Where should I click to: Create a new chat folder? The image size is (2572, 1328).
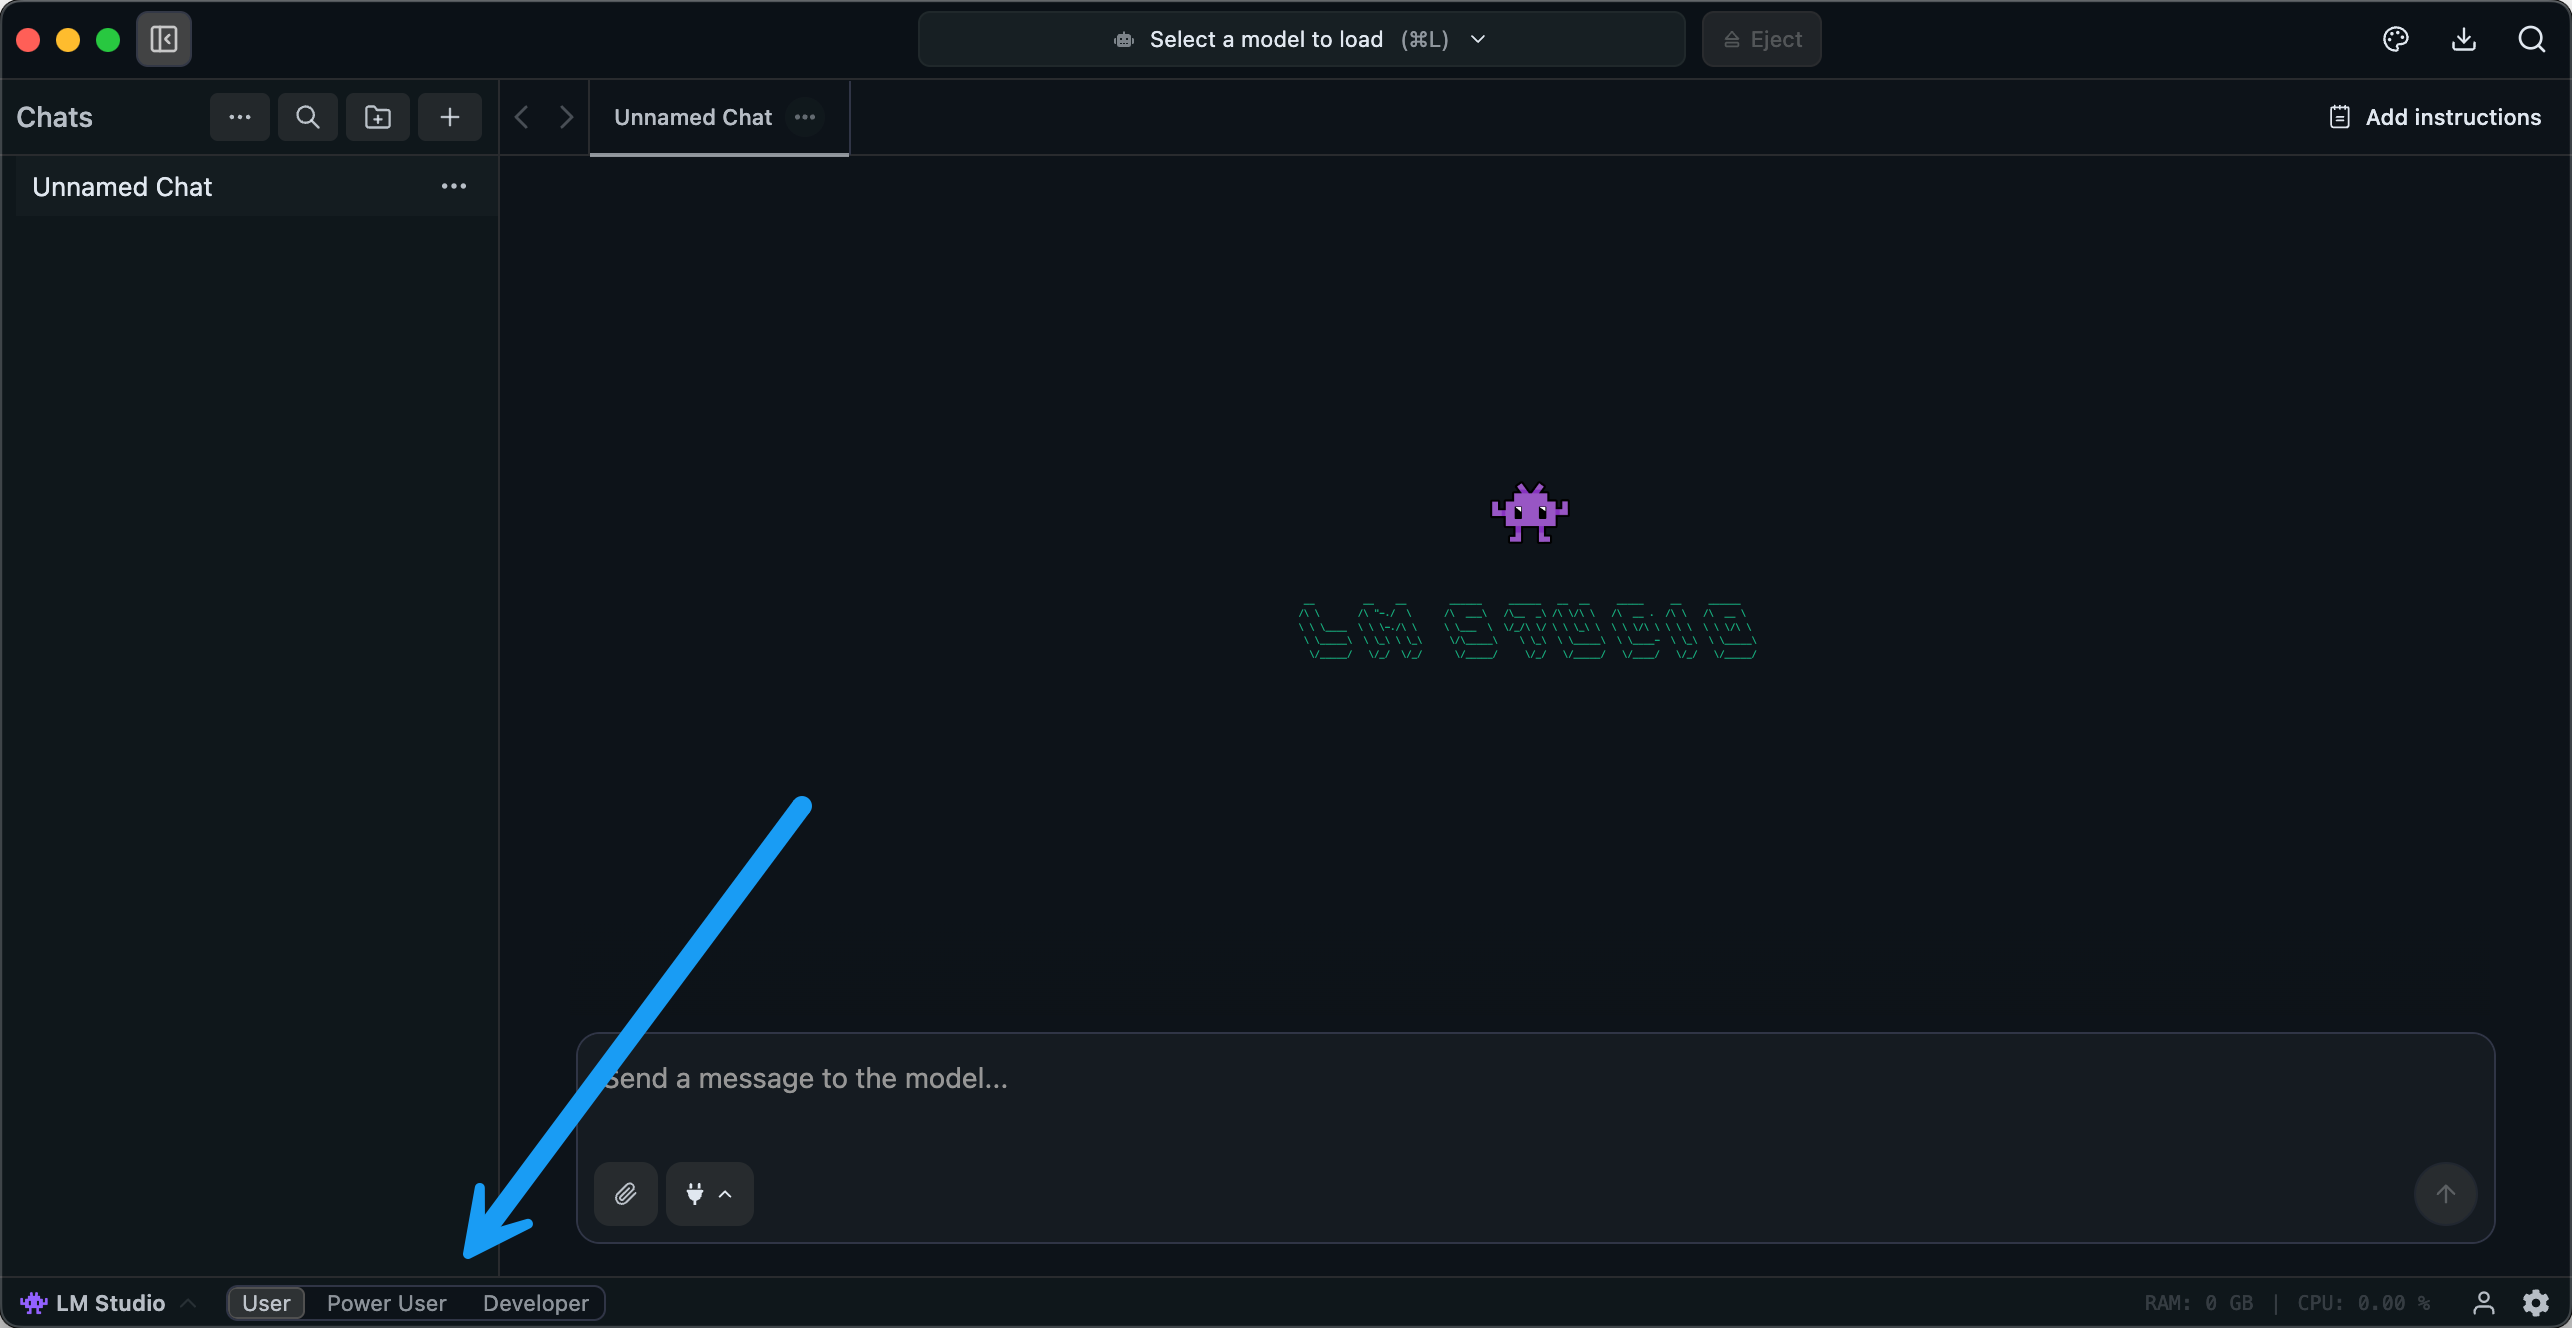click(378, 117)
